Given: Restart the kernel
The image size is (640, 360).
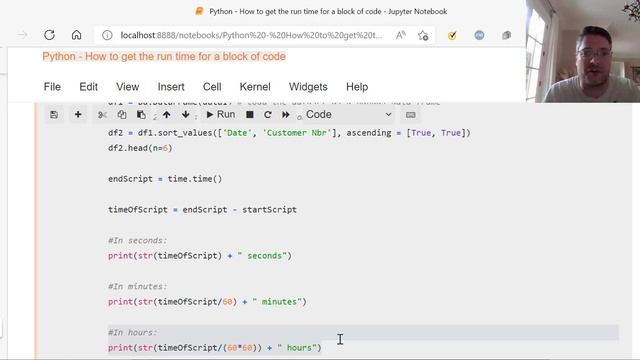Looking at the screenshot, I should coord(268,115).
